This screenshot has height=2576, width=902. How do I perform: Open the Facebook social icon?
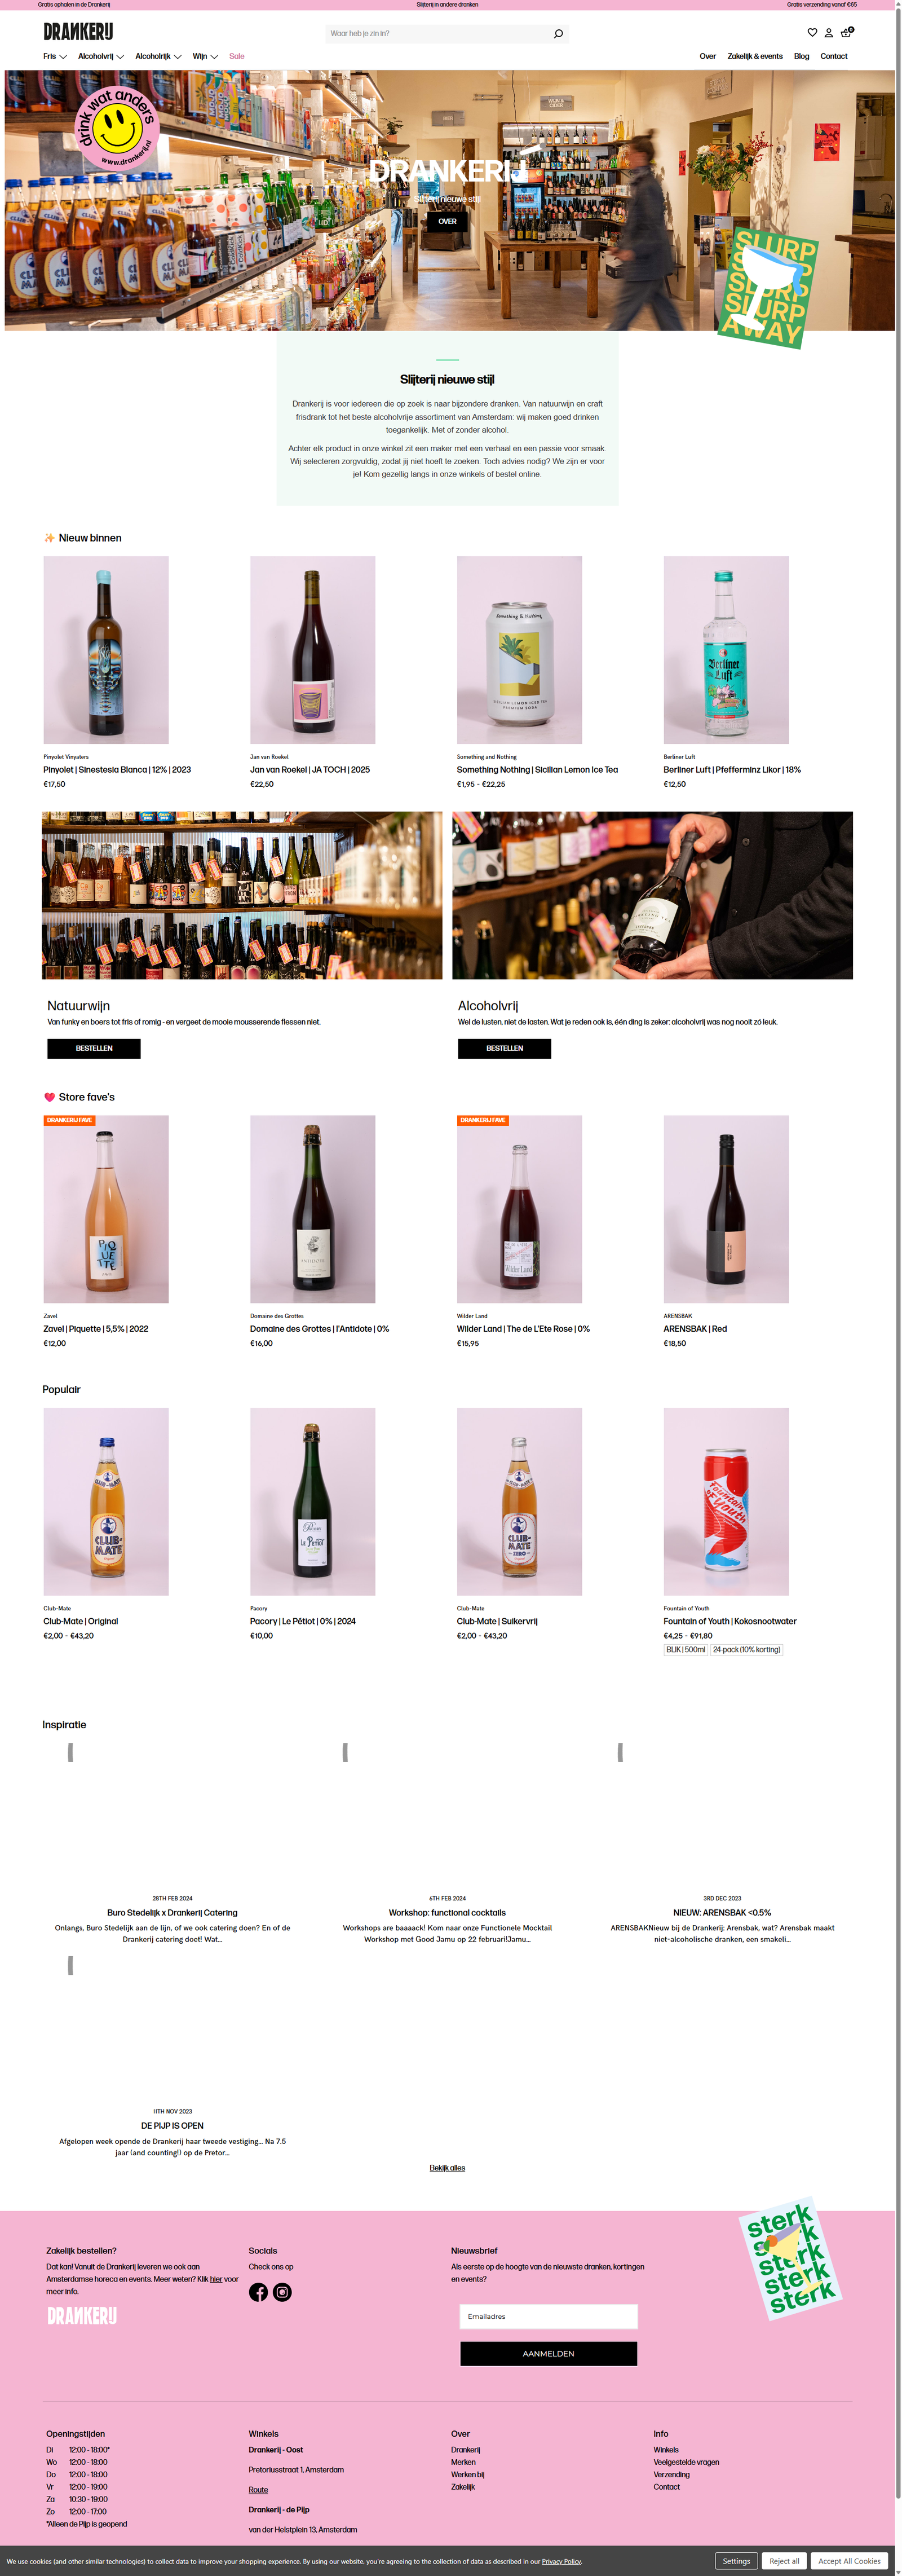pos(258,2292)
